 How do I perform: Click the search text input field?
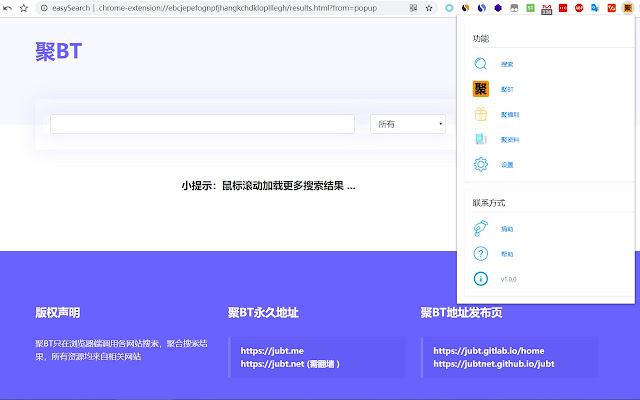click(202, 124)
